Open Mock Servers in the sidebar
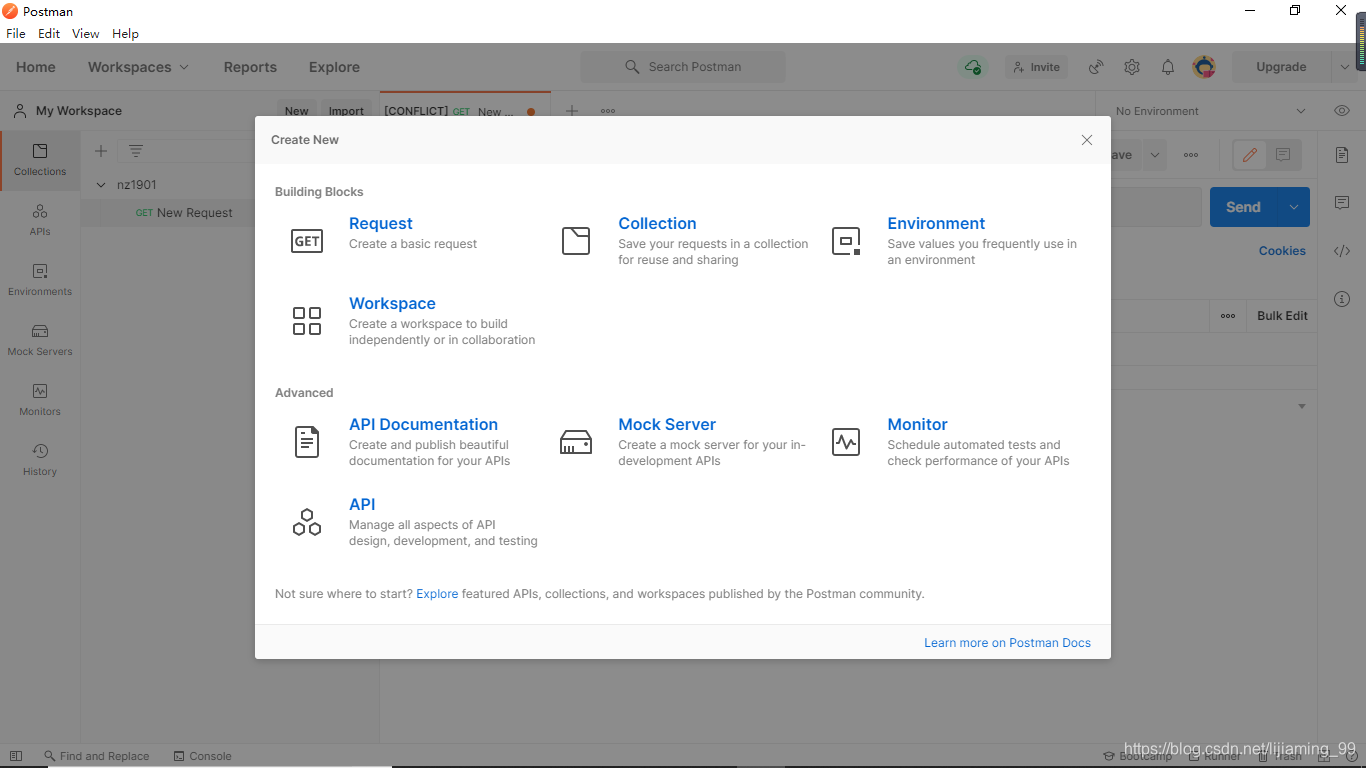This screenshot has width=1366, height=768. pyautogui.click(x=40, y=340)
